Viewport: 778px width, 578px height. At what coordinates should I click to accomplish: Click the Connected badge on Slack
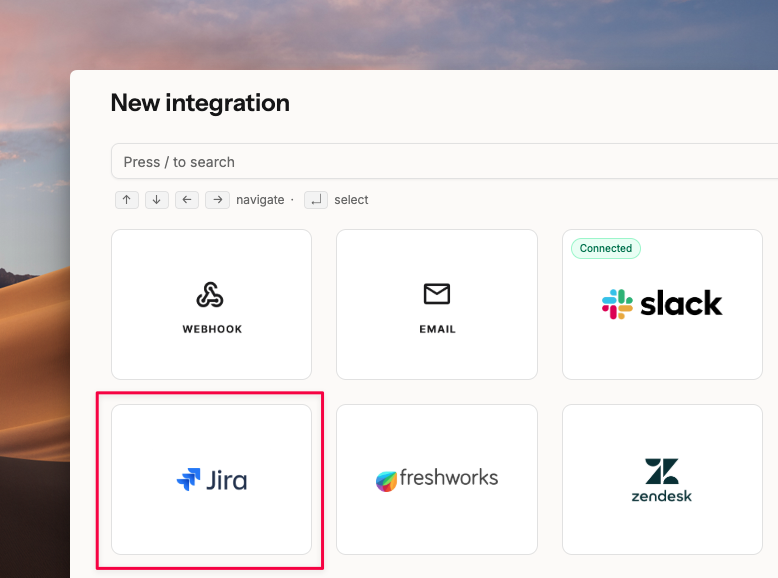tap(606, 248)
